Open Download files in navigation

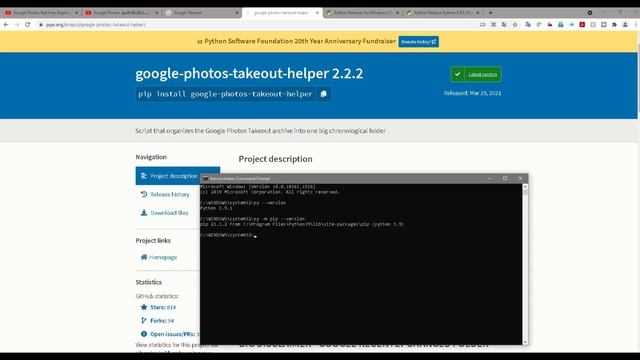click(168, 213)
